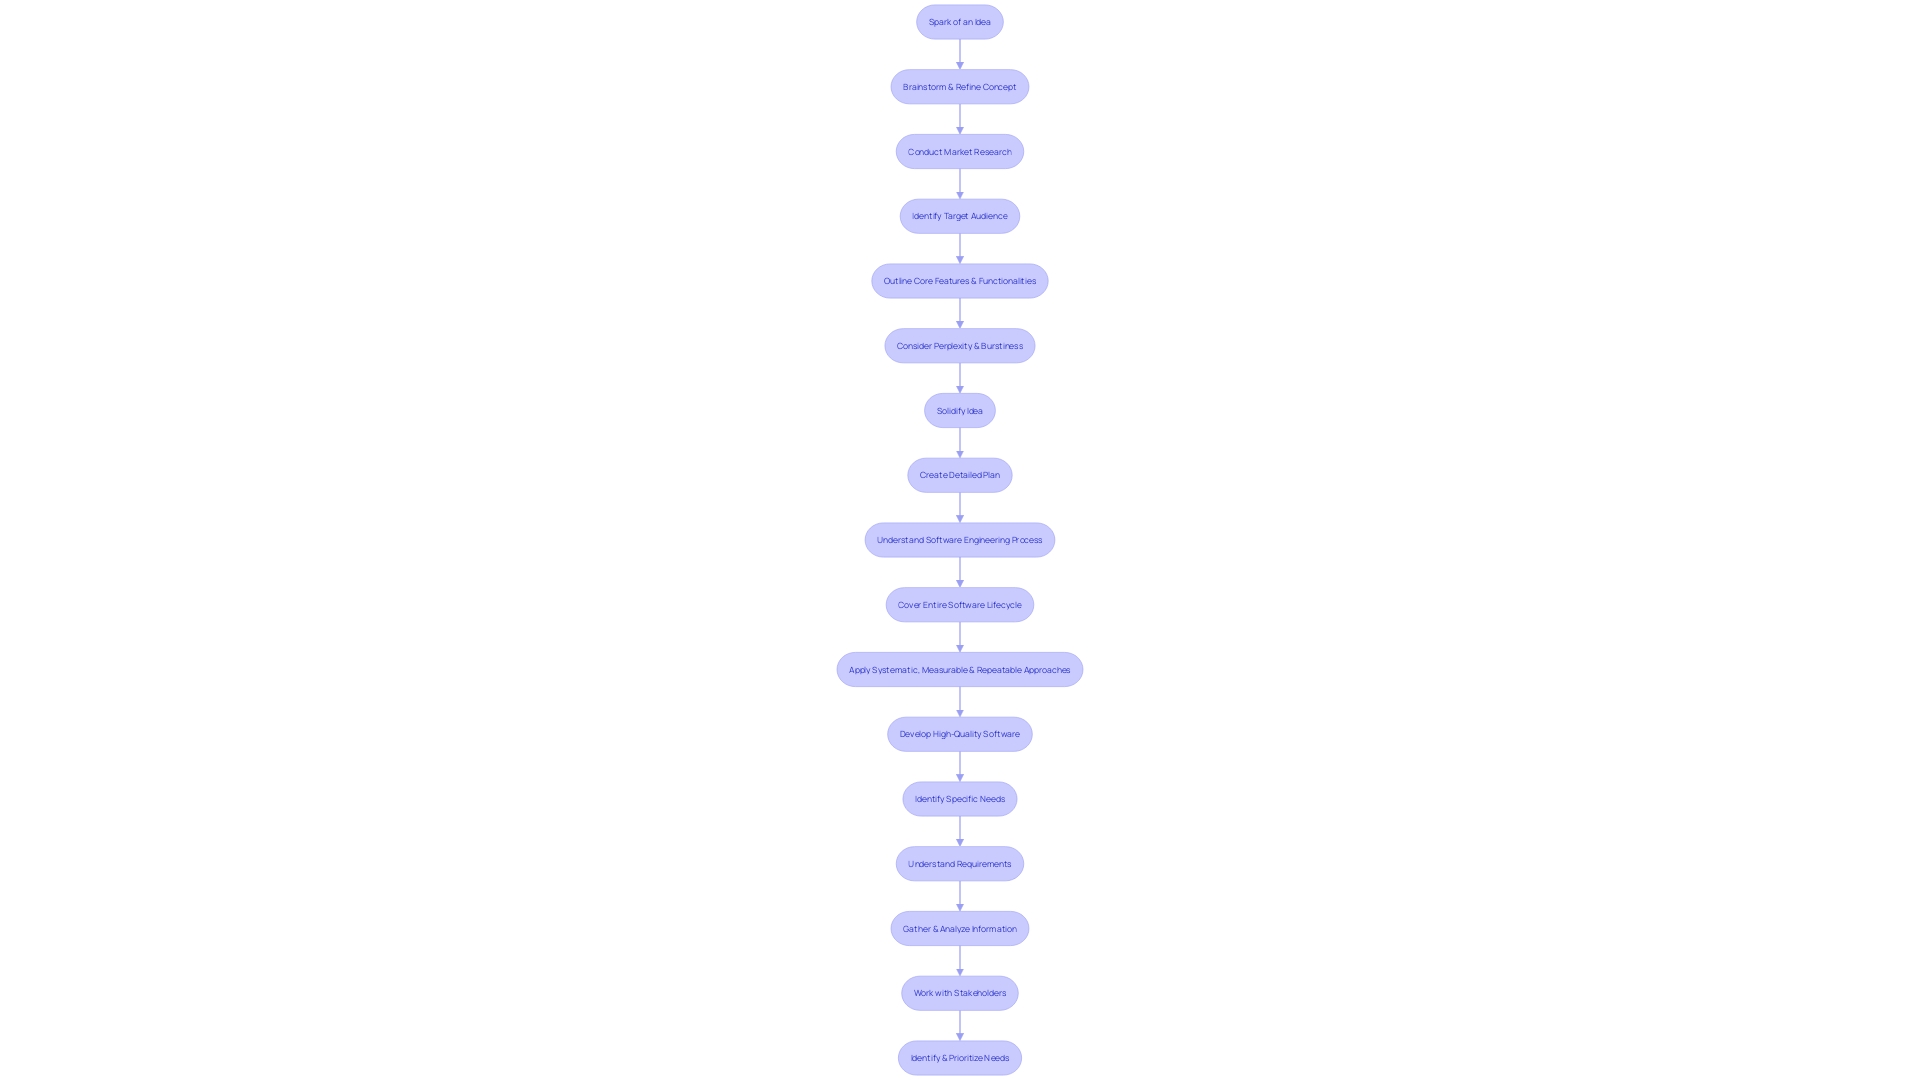Image resolution: width=1920 pixels, height=1080 pixels.
Task: Select the 'Cover Entire Software Lifecycle' node
Action: click(960, 604)
